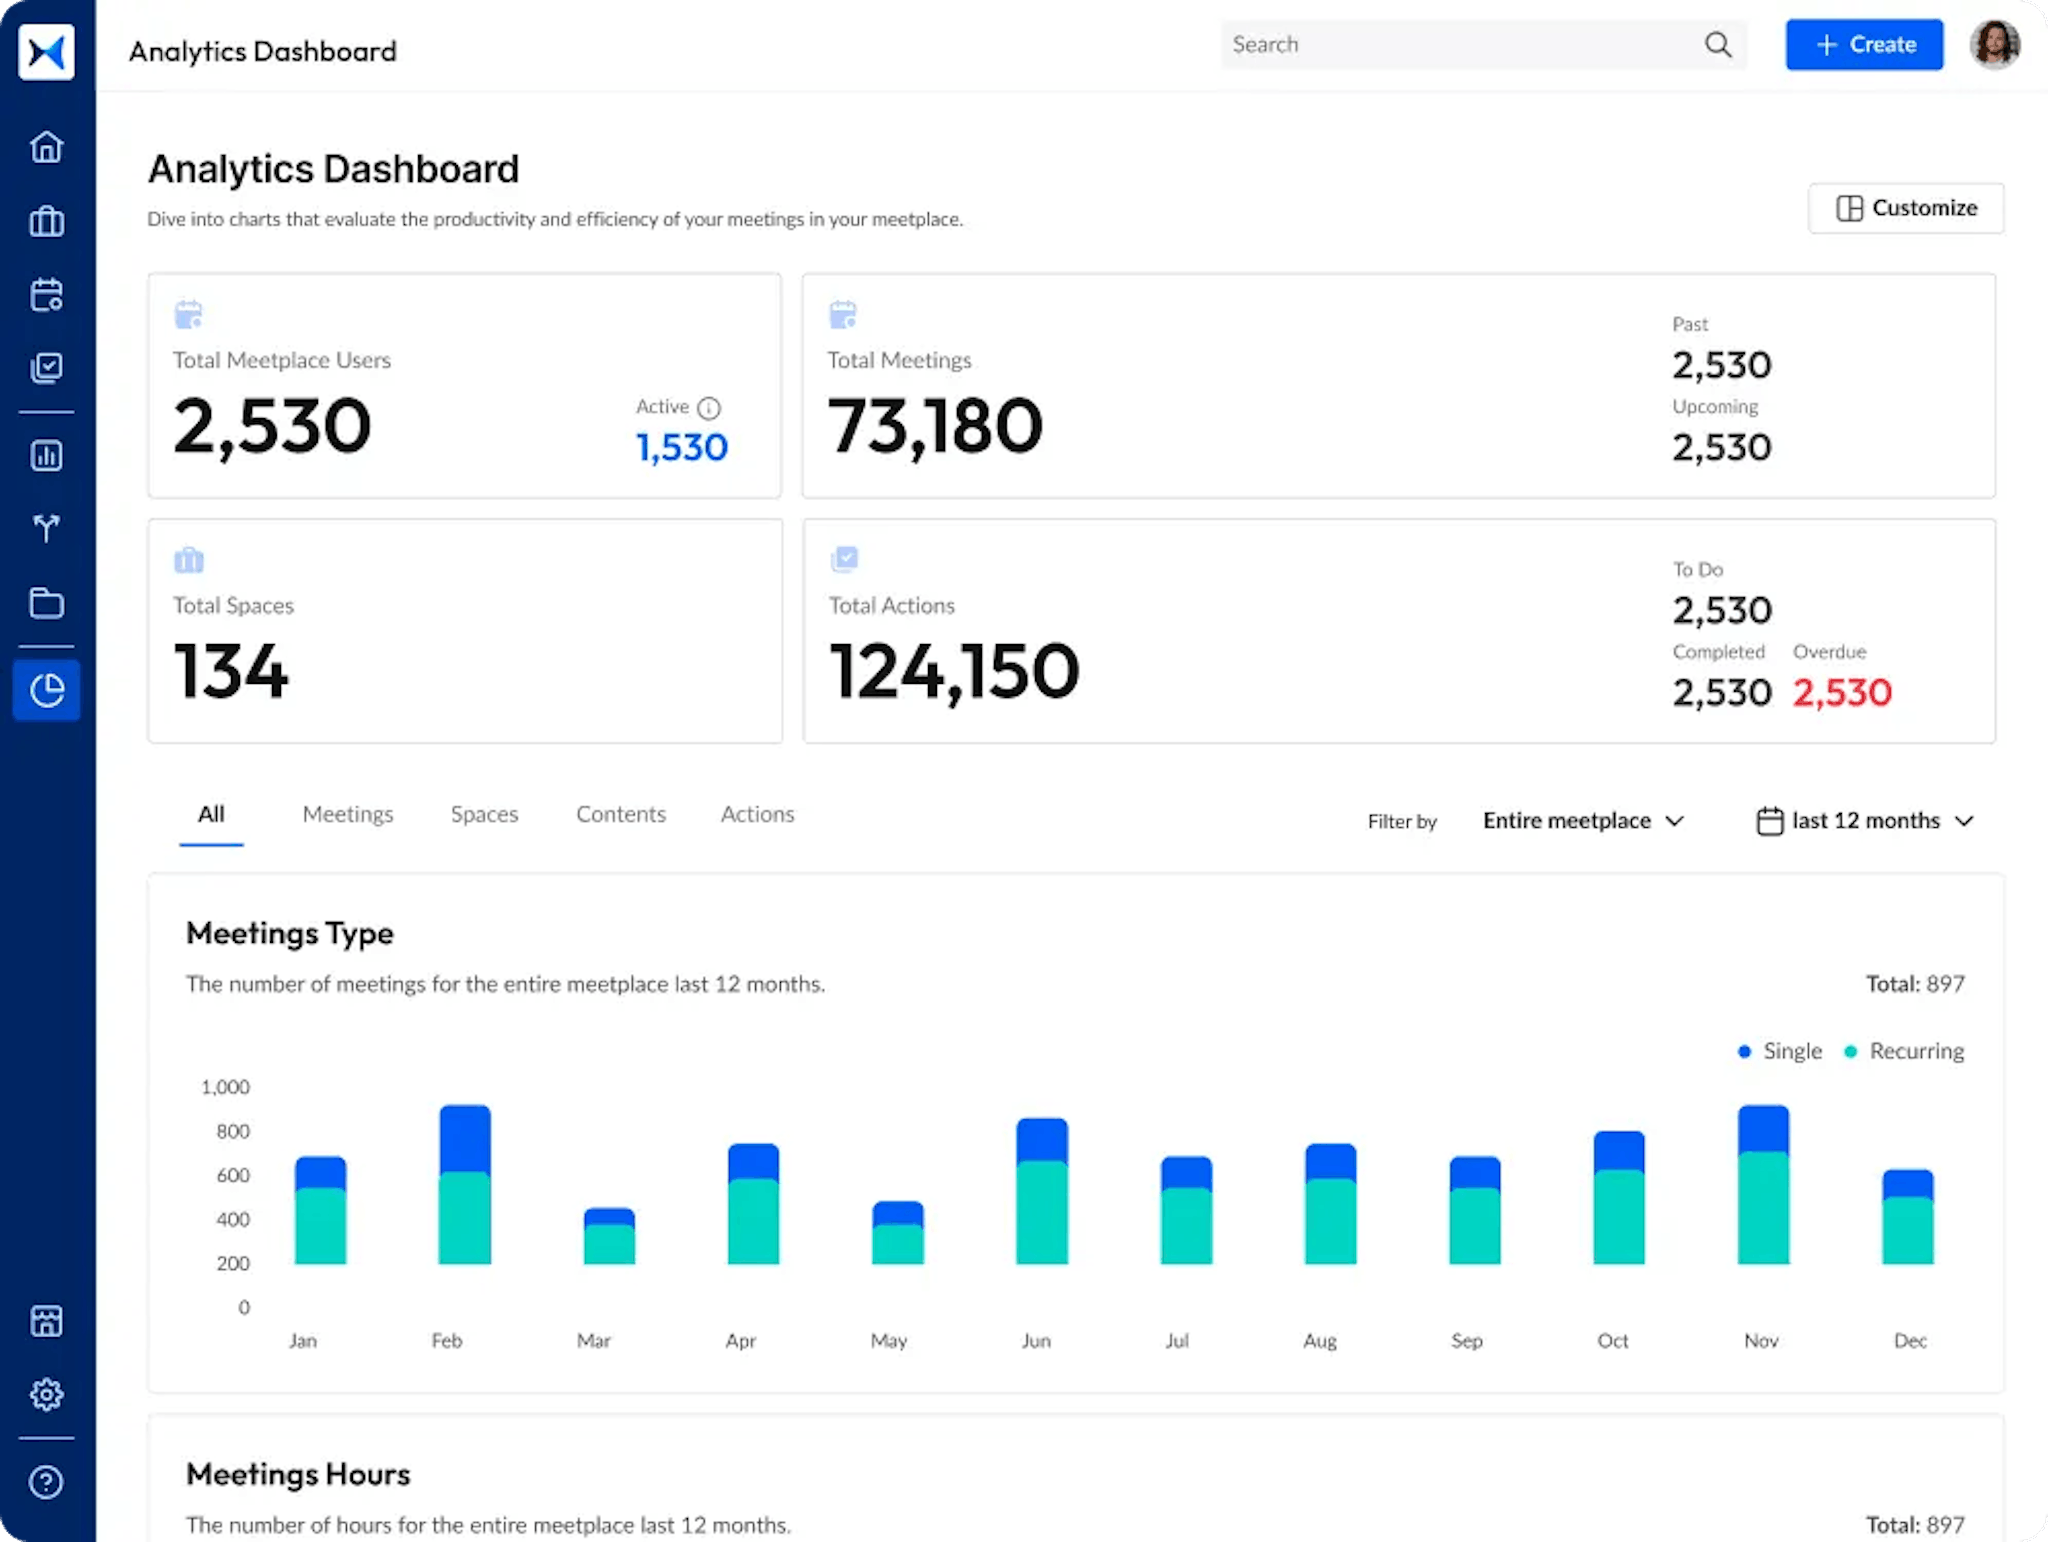The height and width of the screenshot is (1542, 2048).
Task: Switch to the Meetings tab
Action: [x=346, y=813]
